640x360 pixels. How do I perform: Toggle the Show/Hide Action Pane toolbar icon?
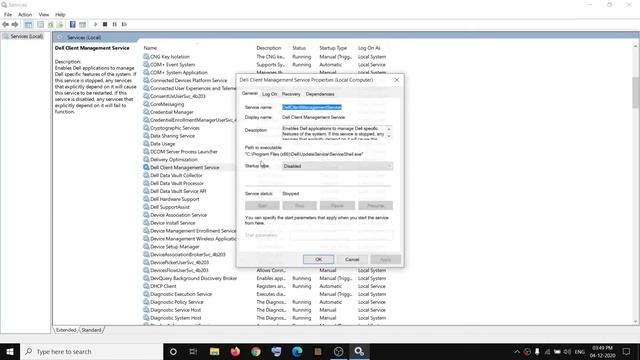click(x=82, y=24)
